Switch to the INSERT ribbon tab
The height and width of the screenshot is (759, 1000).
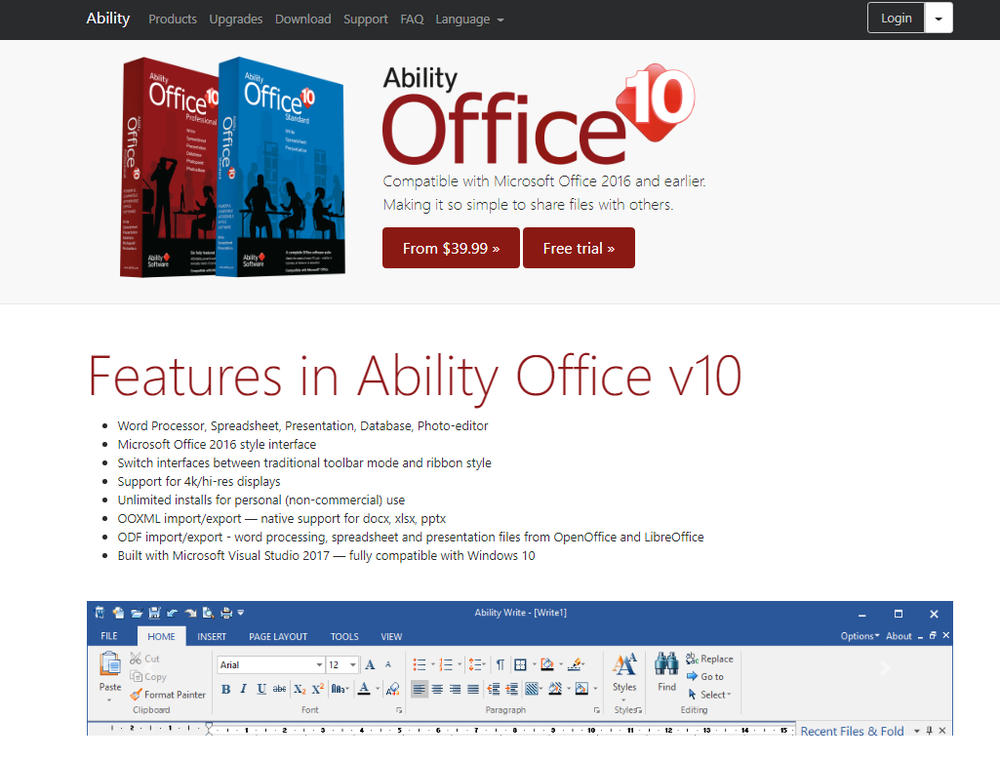click(x=212, y=637)
